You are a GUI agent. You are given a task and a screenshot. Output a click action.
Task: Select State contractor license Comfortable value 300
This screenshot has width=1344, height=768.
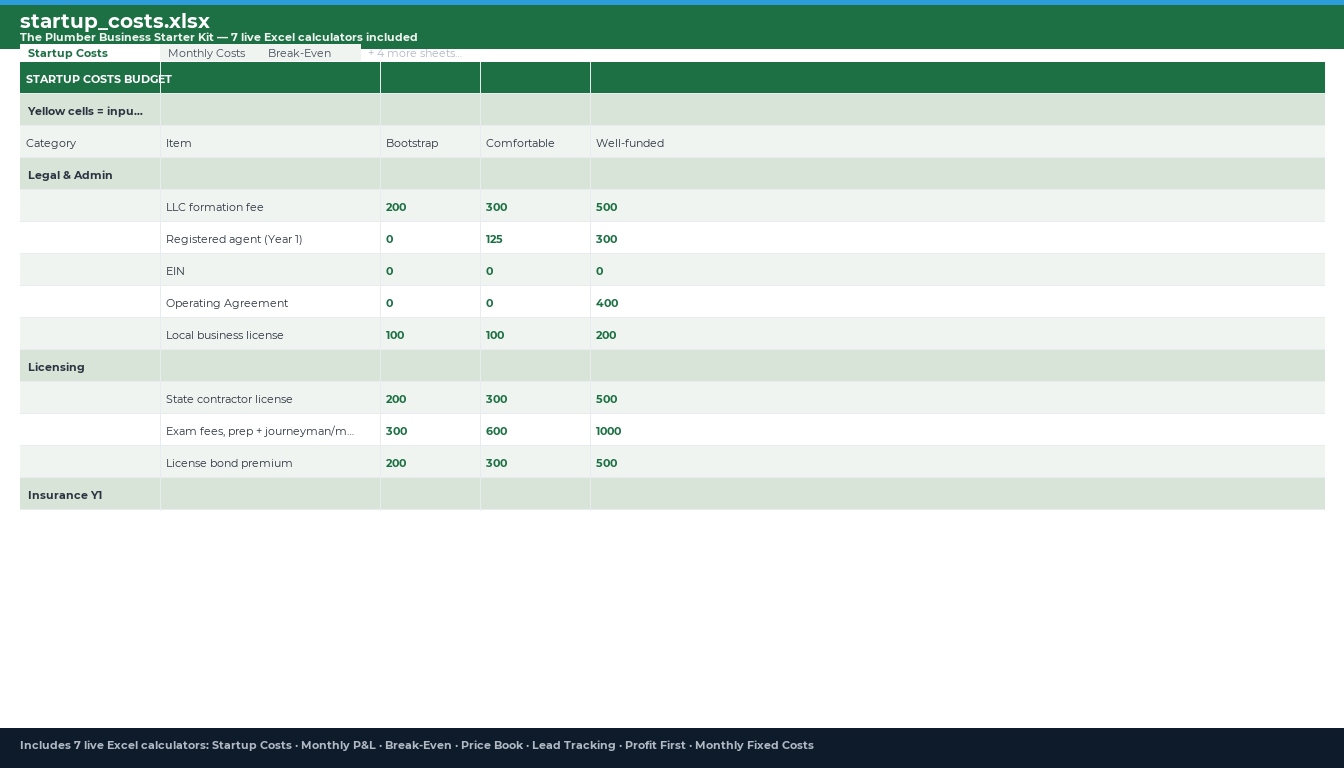click(x=535, y=398)
